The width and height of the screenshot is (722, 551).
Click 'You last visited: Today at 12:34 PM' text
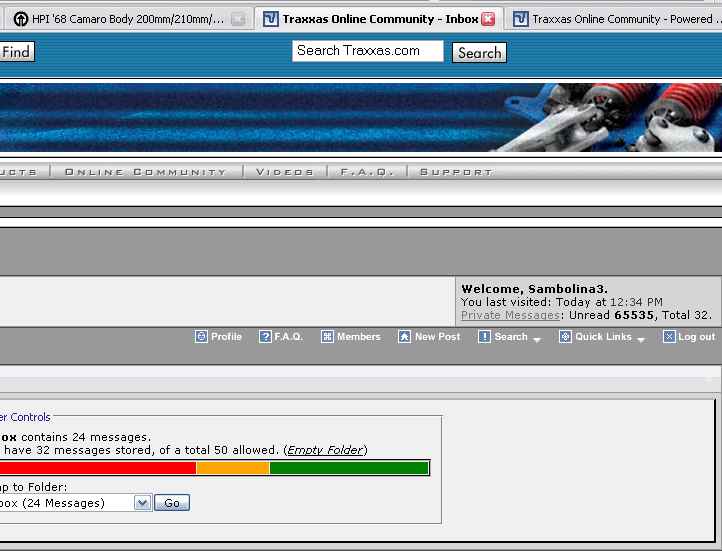[562, 302]
